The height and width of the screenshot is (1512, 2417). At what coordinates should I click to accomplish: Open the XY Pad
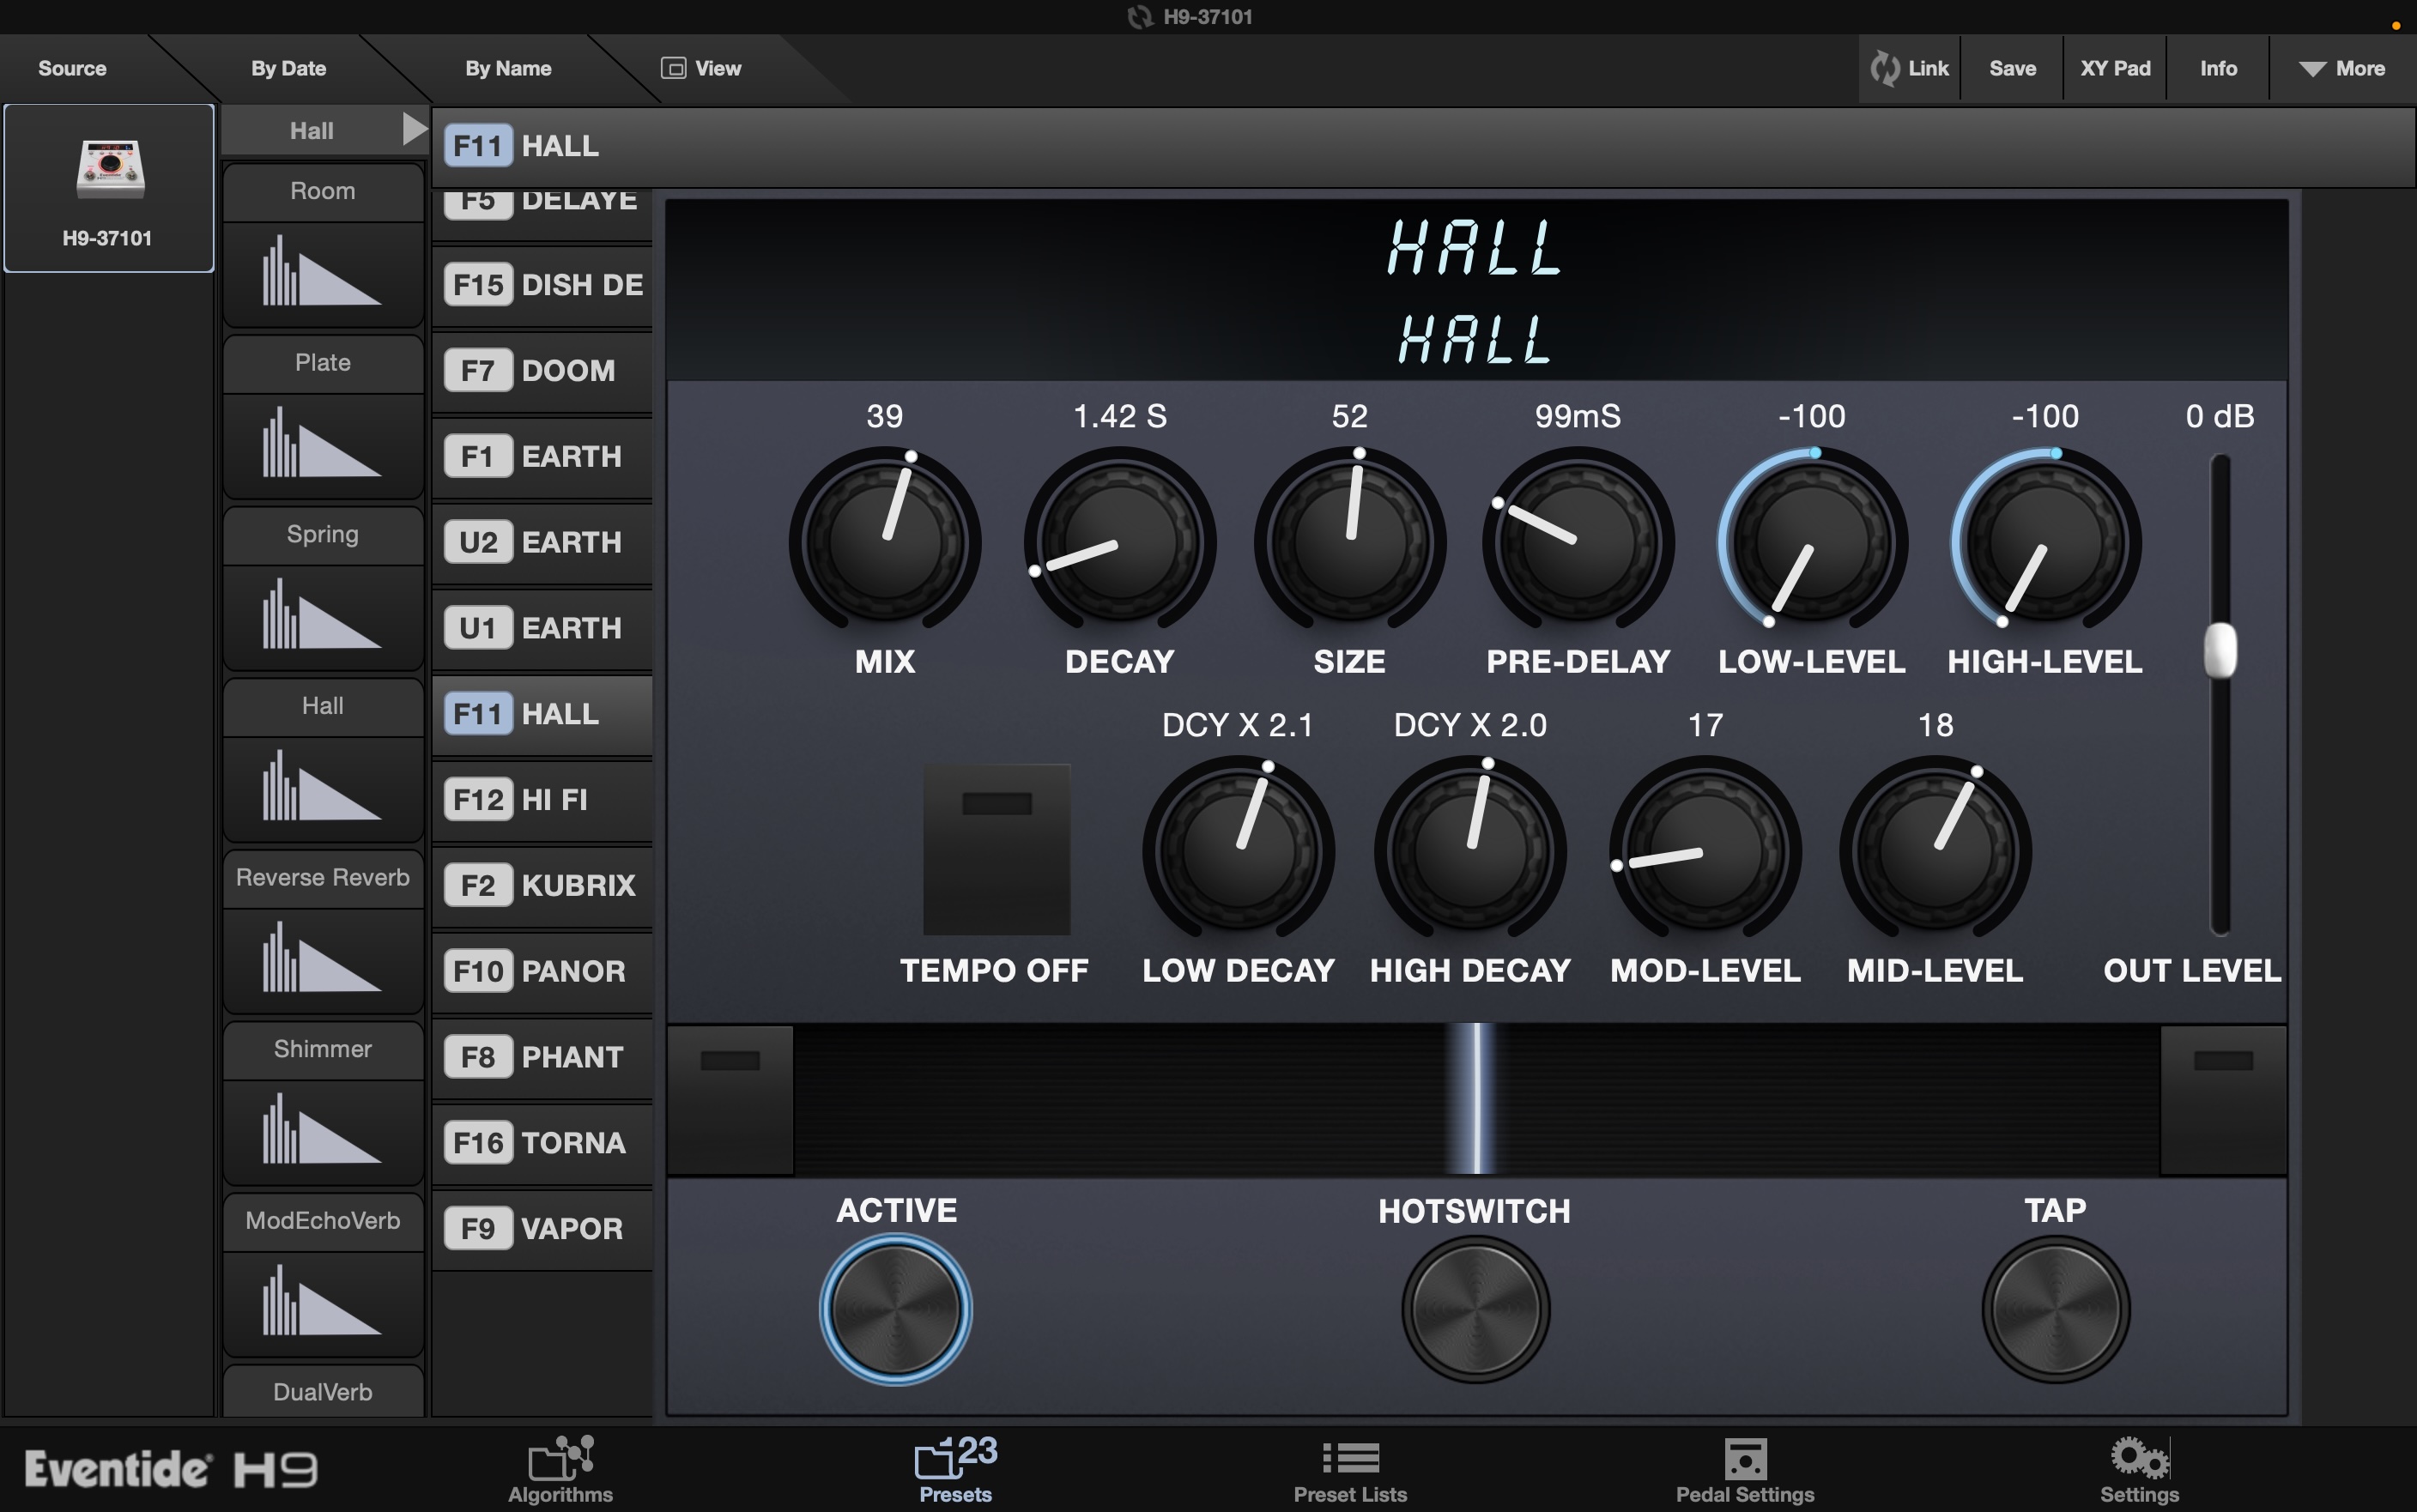point(2115,68)
